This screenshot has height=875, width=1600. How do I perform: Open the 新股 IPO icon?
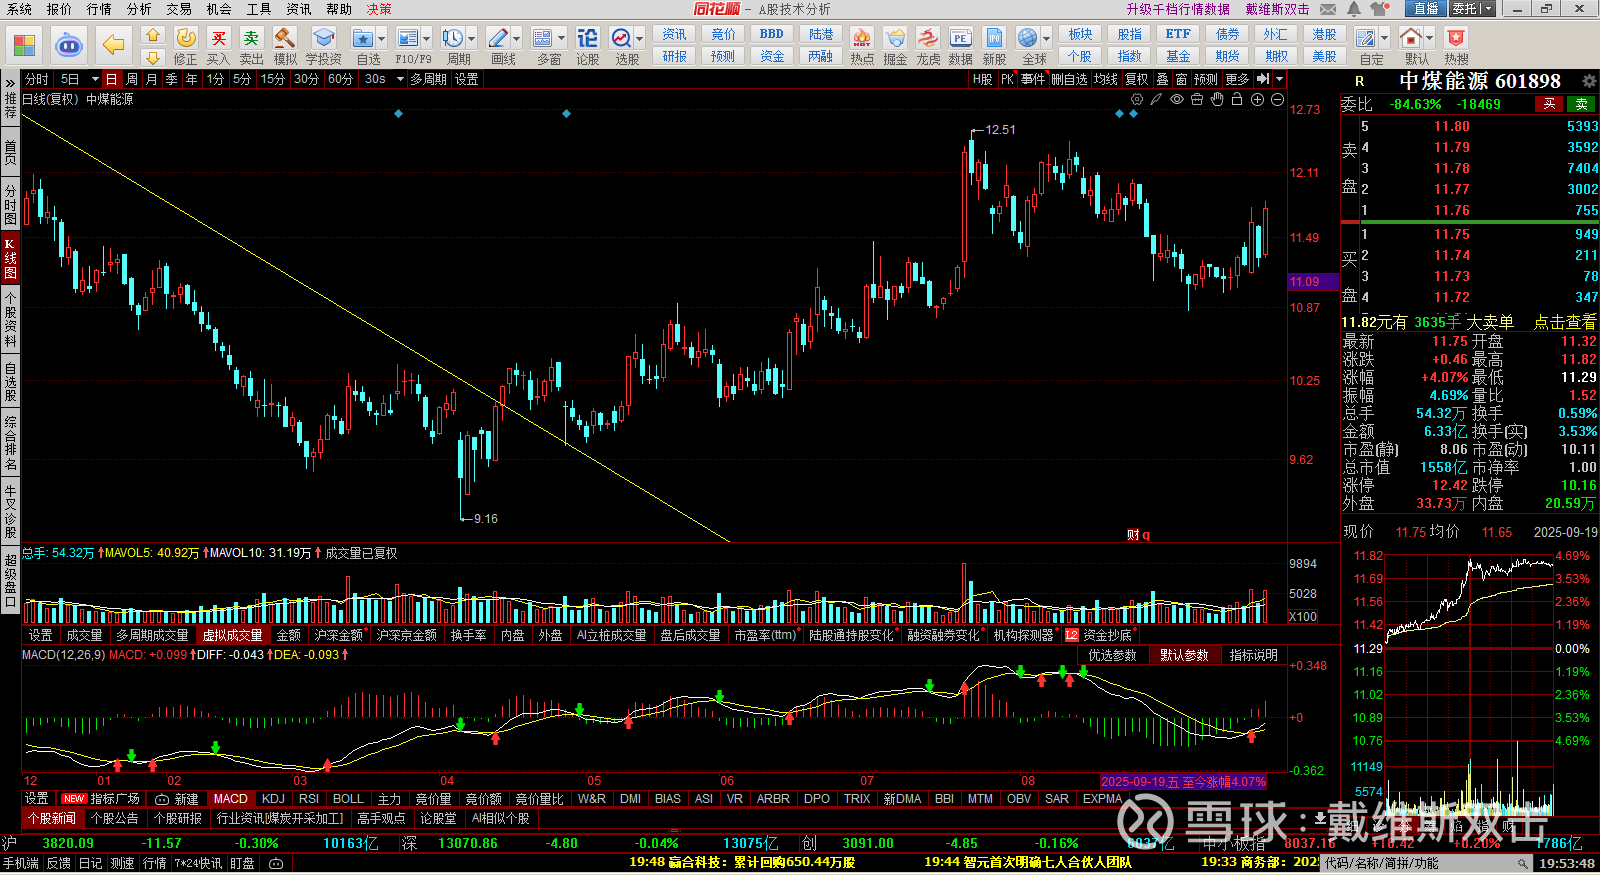(x=994, y=39)
